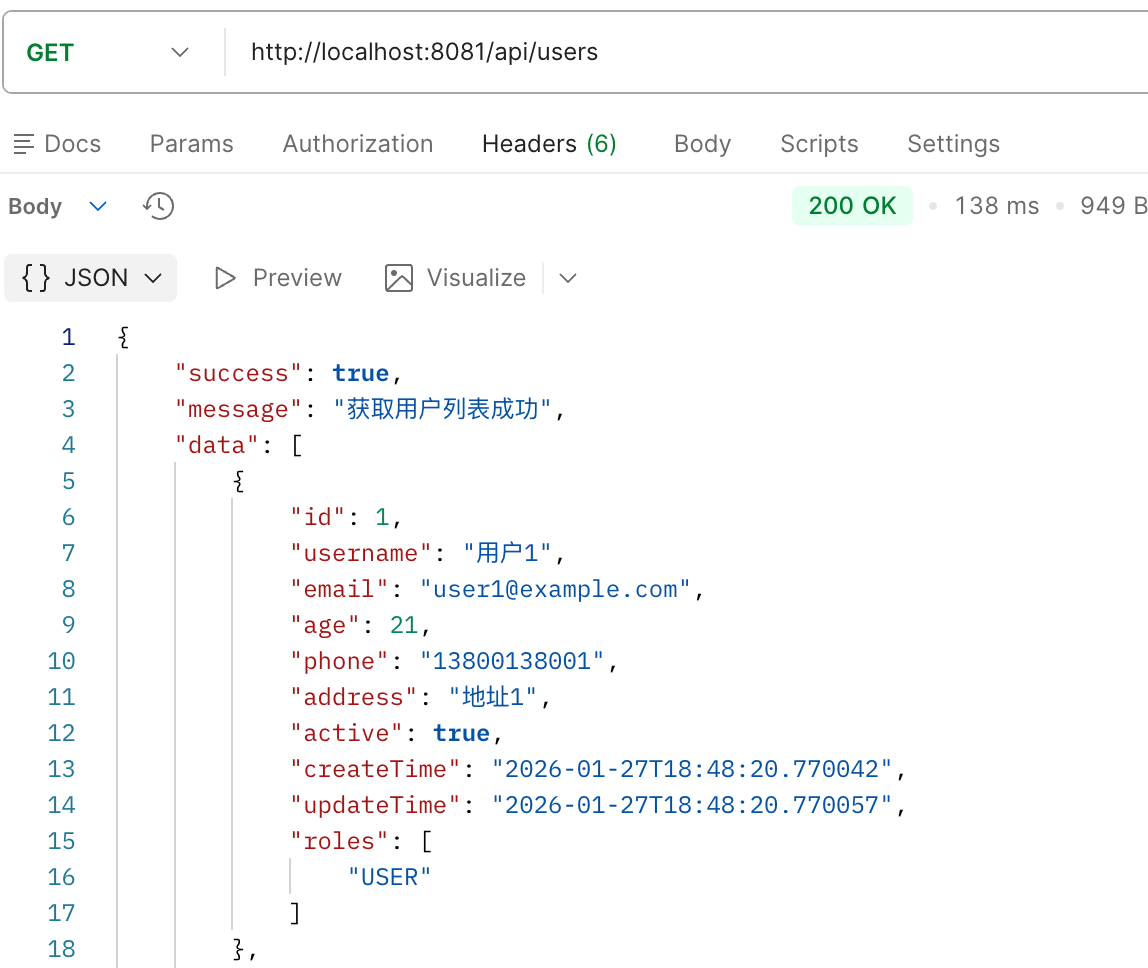Click the "message" key on line 3
The image size is (1148, 968).
pos(238,409)
